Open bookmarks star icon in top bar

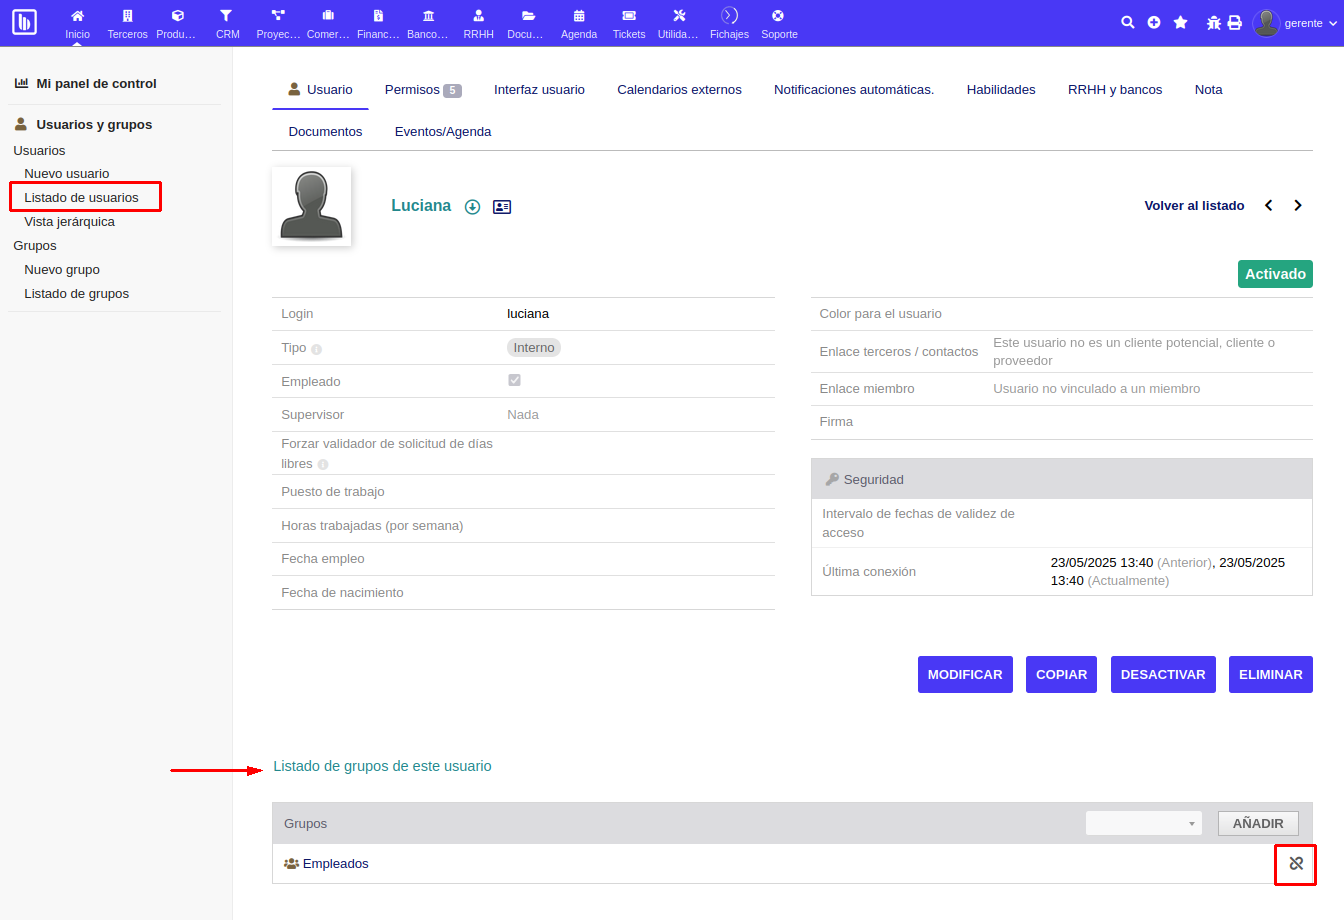[x=1180, y=22]
